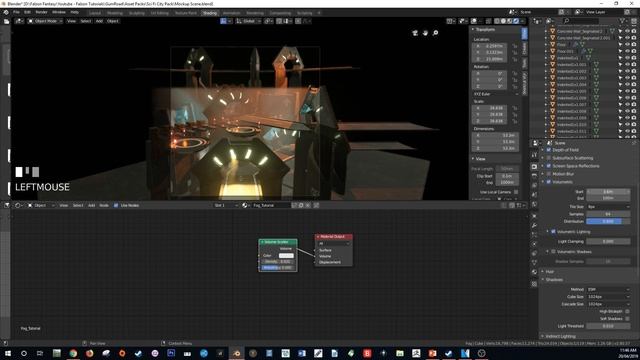Edit the Location X field
This screenshot has height=360, width=640.
coord(489,46)
